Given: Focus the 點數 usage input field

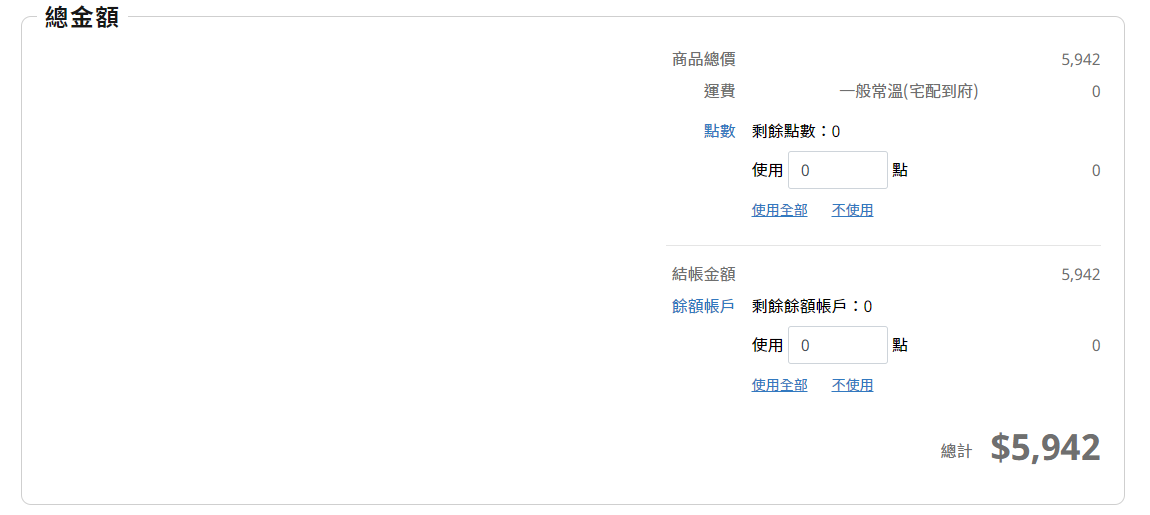Looking at the screenshot, I should tap(837, 170).
